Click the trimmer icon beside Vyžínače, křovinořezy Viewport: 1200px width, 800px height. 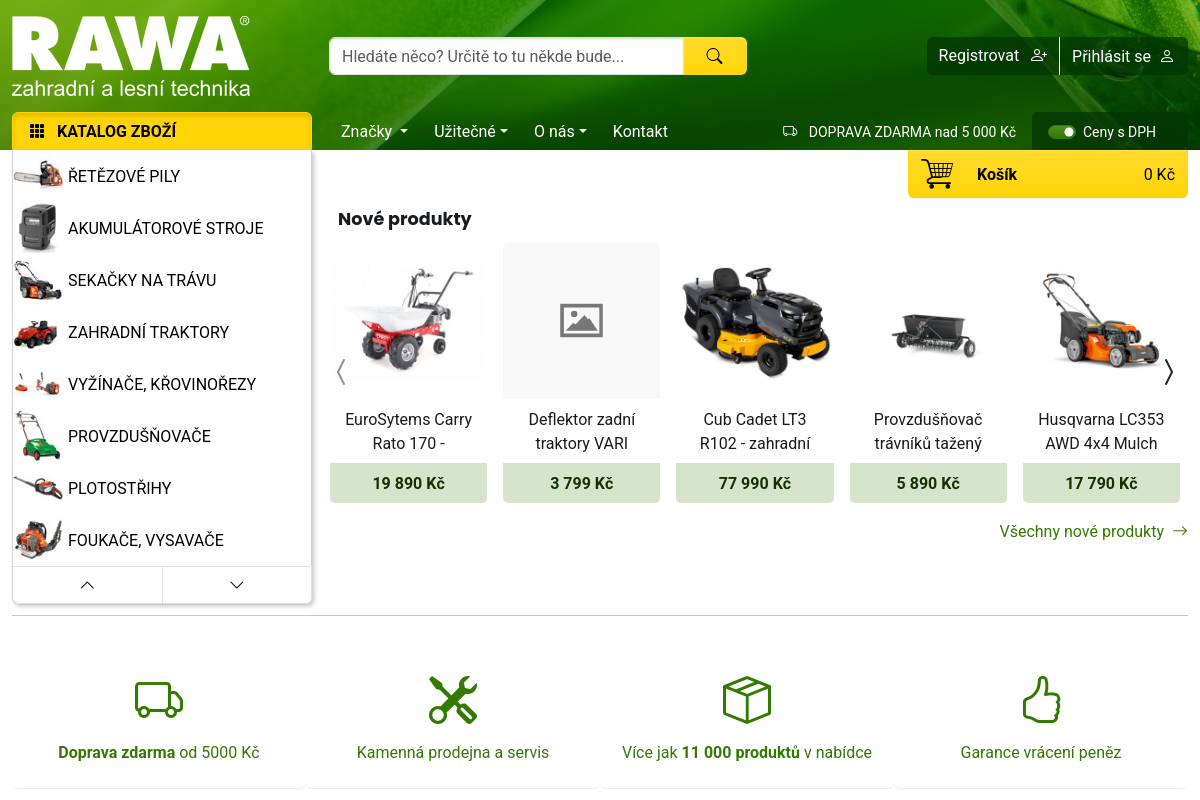point(38,384)
